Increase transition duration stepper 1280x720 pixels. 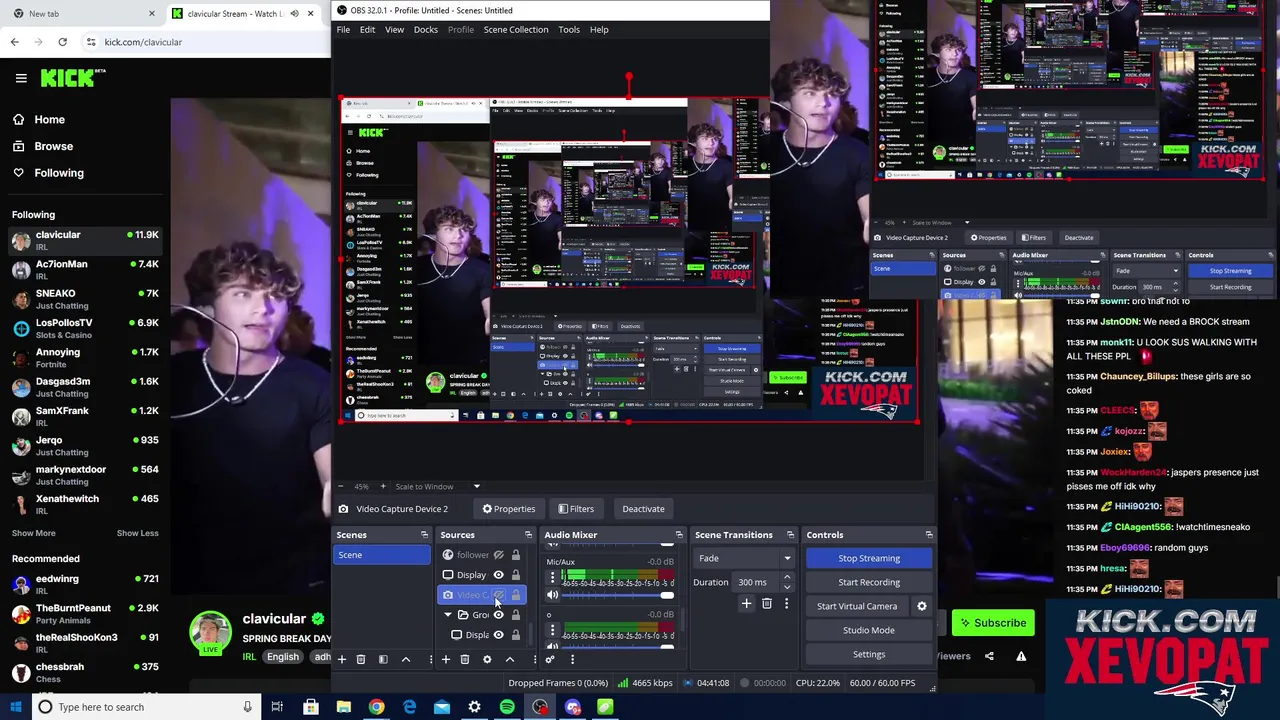tap(786, 578)
